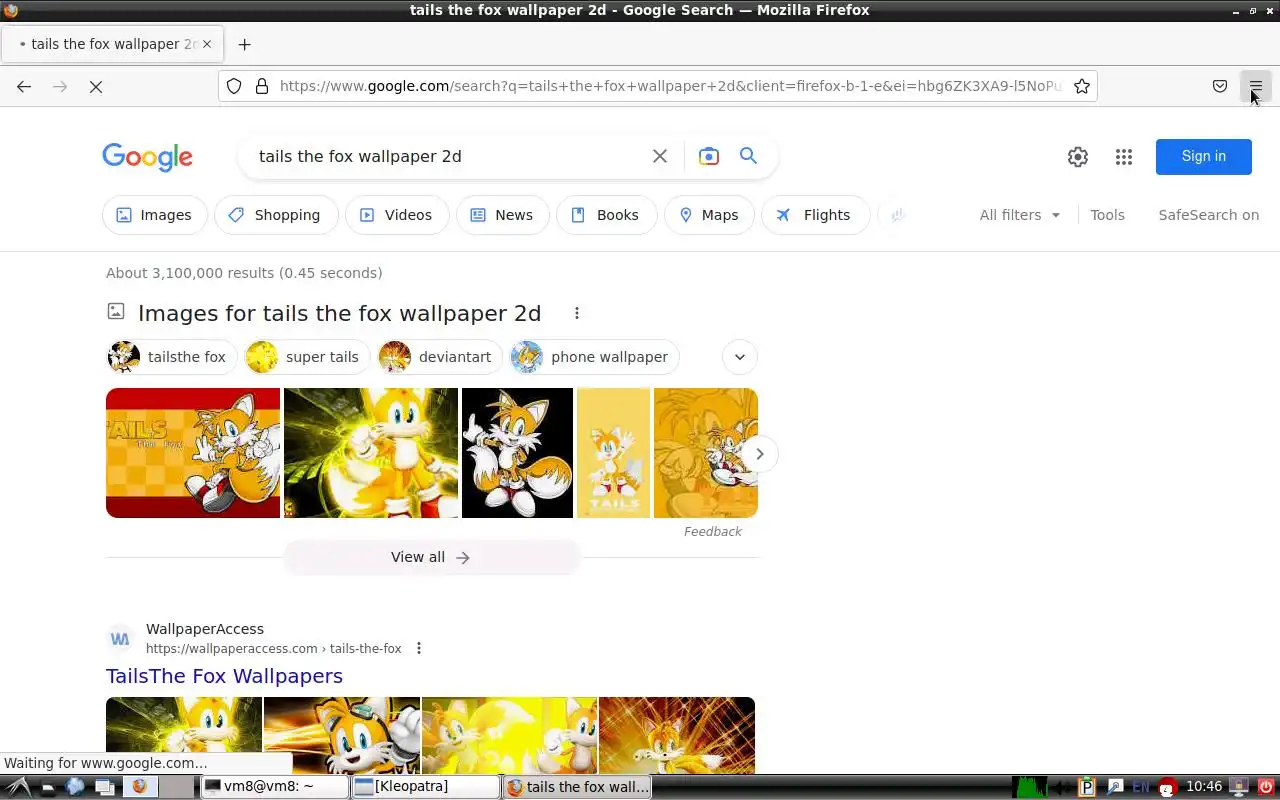Open the red checkered Tails wallpaper thumbnail
Screen dimensions: 1280x800
click(x=193, y=453)
